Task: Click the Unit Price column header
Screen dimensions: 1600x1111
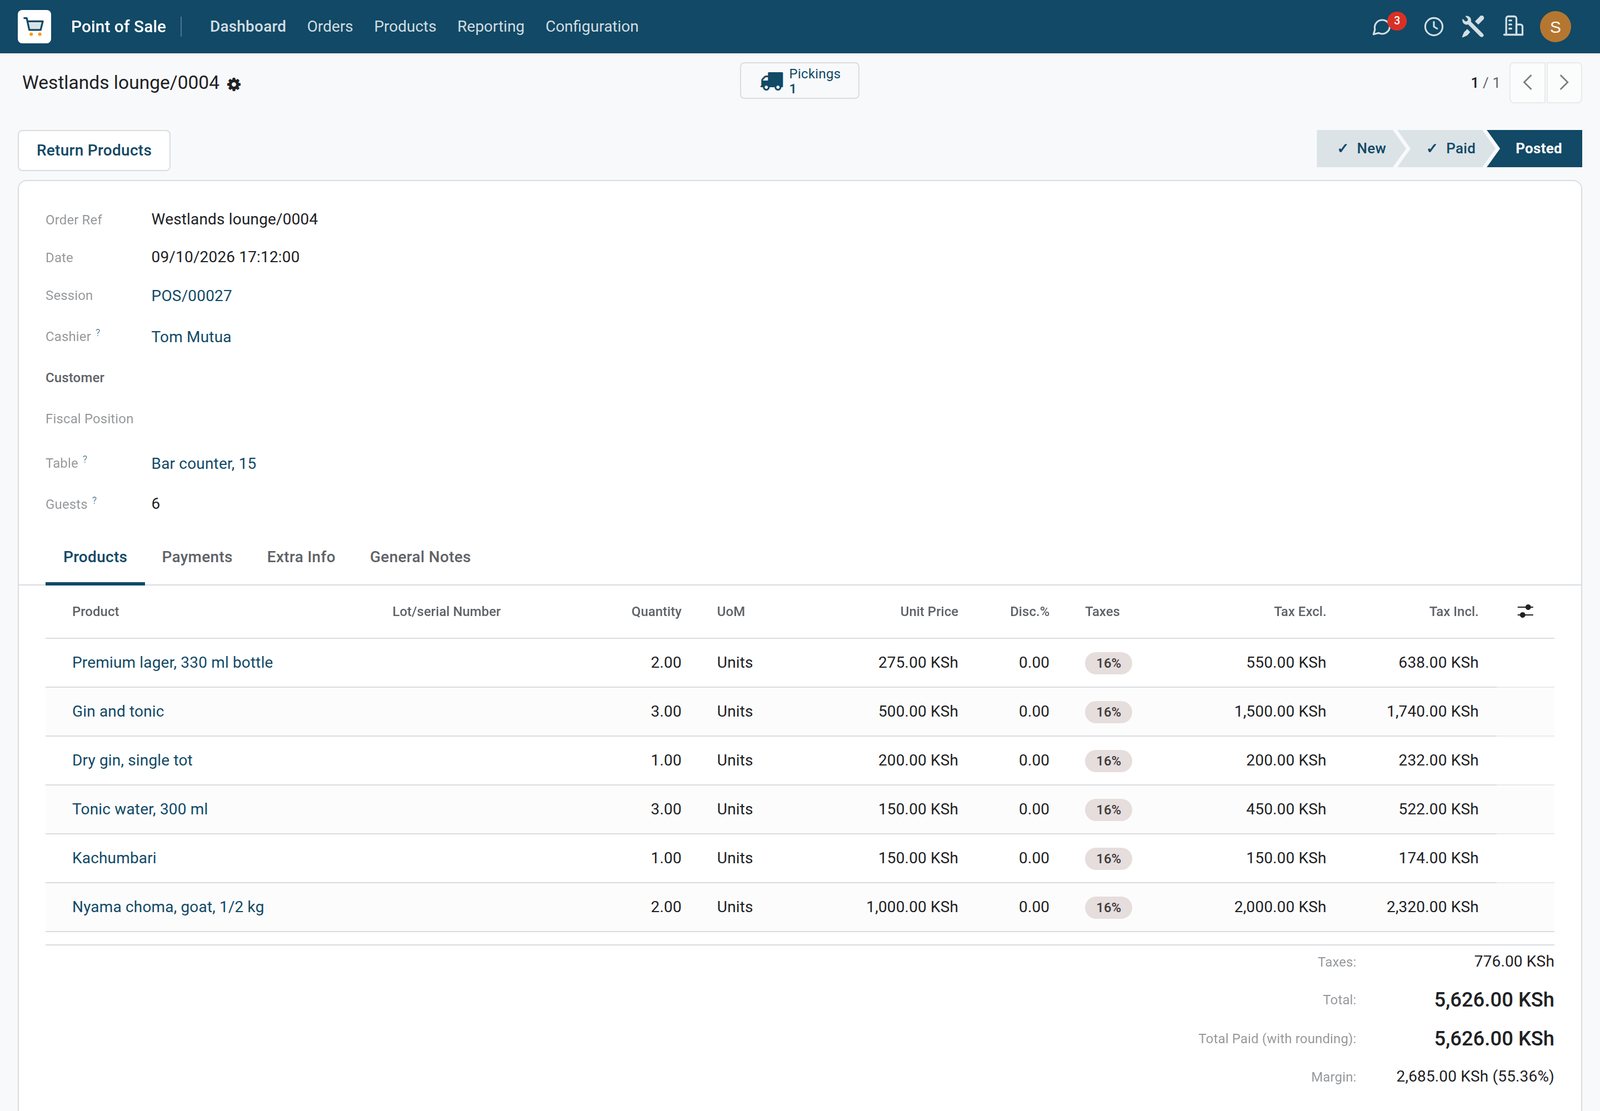Action: (929, 612)
